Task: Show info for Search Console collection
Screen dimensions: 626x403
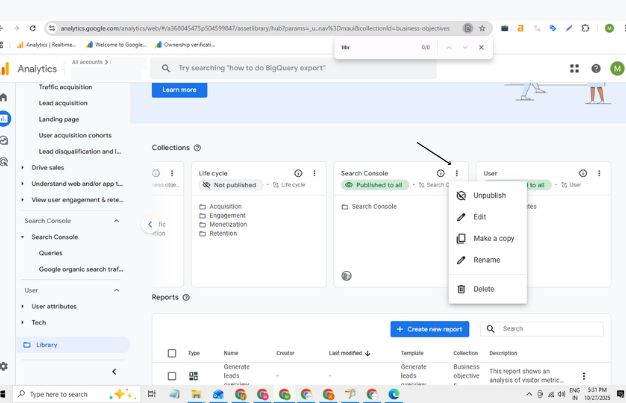Action: pos(440,173)
